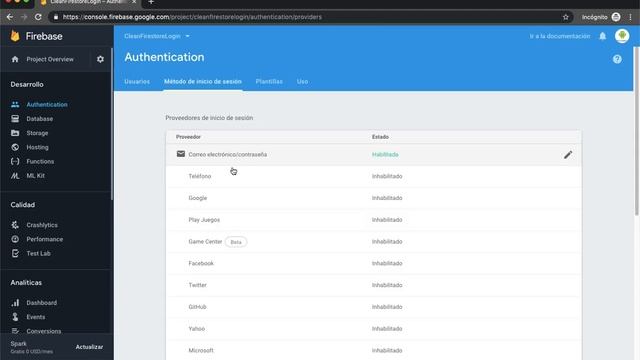
Task: Open Storage in the sidebar
Action: click(x=37, y=133)
